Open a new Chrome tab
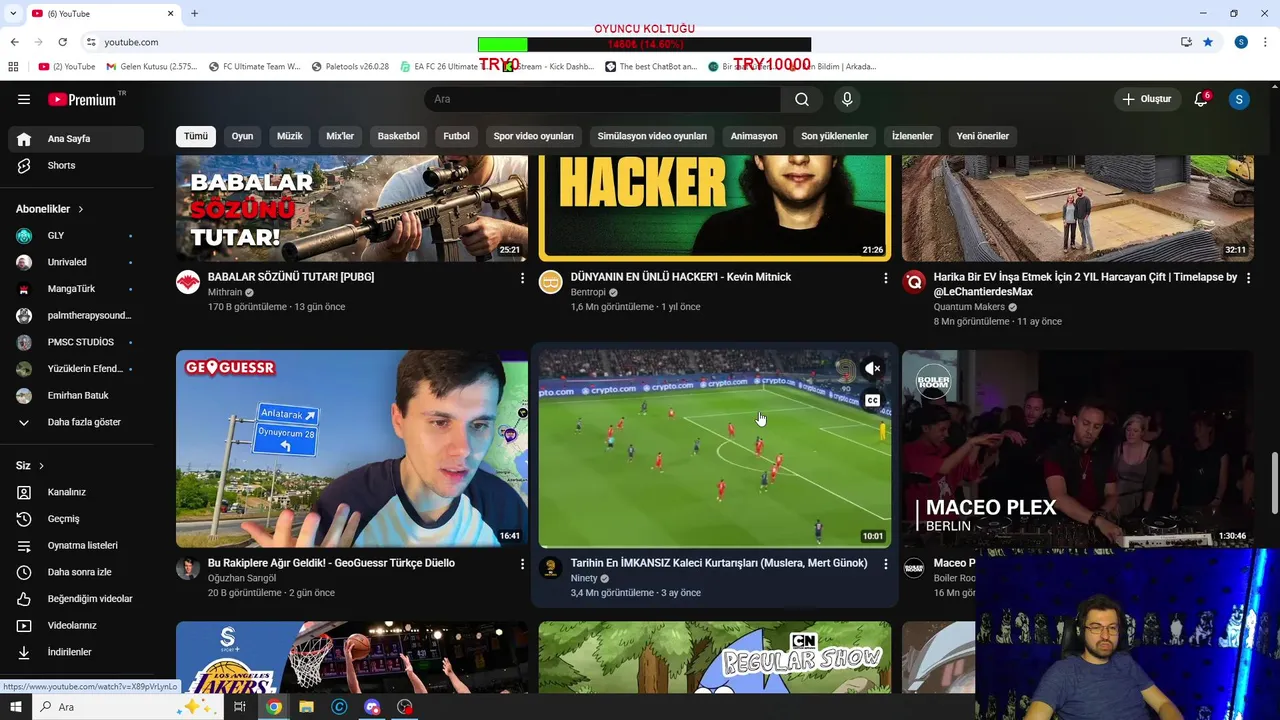Image resolution: width=1280 pixels, height=720 pixels. [194, 13]
